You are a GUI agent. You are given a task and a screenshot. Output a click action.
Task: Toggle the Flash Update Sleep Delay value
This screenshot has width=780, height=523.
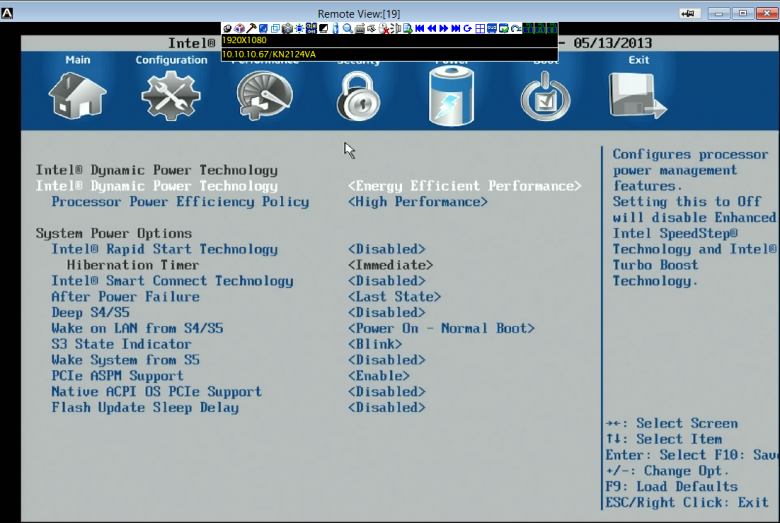click(x=387, y=408)
